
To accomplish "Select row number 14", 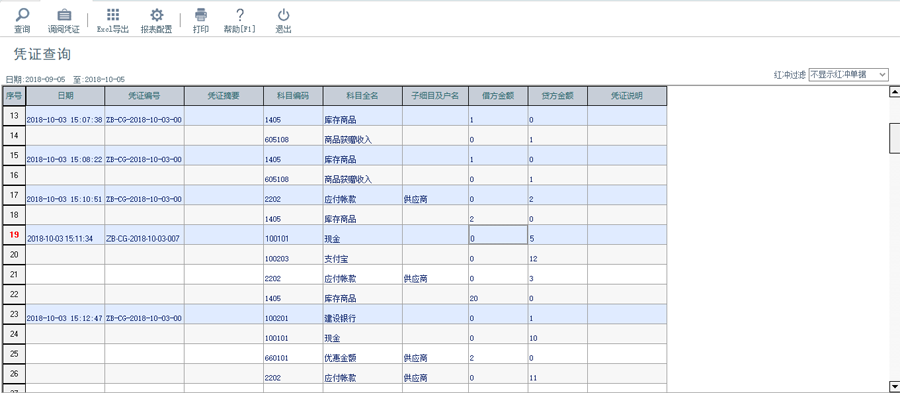I will [x=14, y=136].
